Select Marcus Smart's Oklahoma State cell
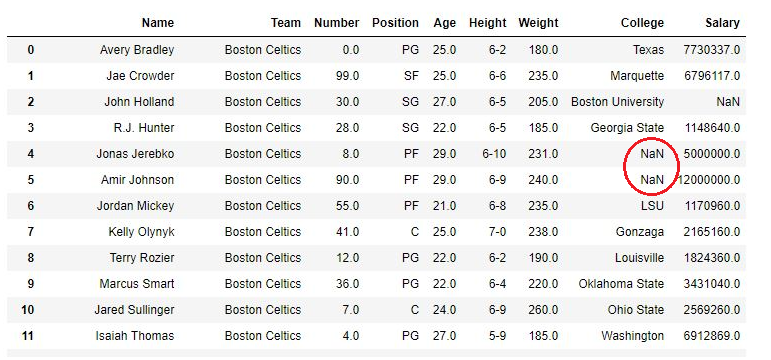Screen dimensions: 771x360 621,284
